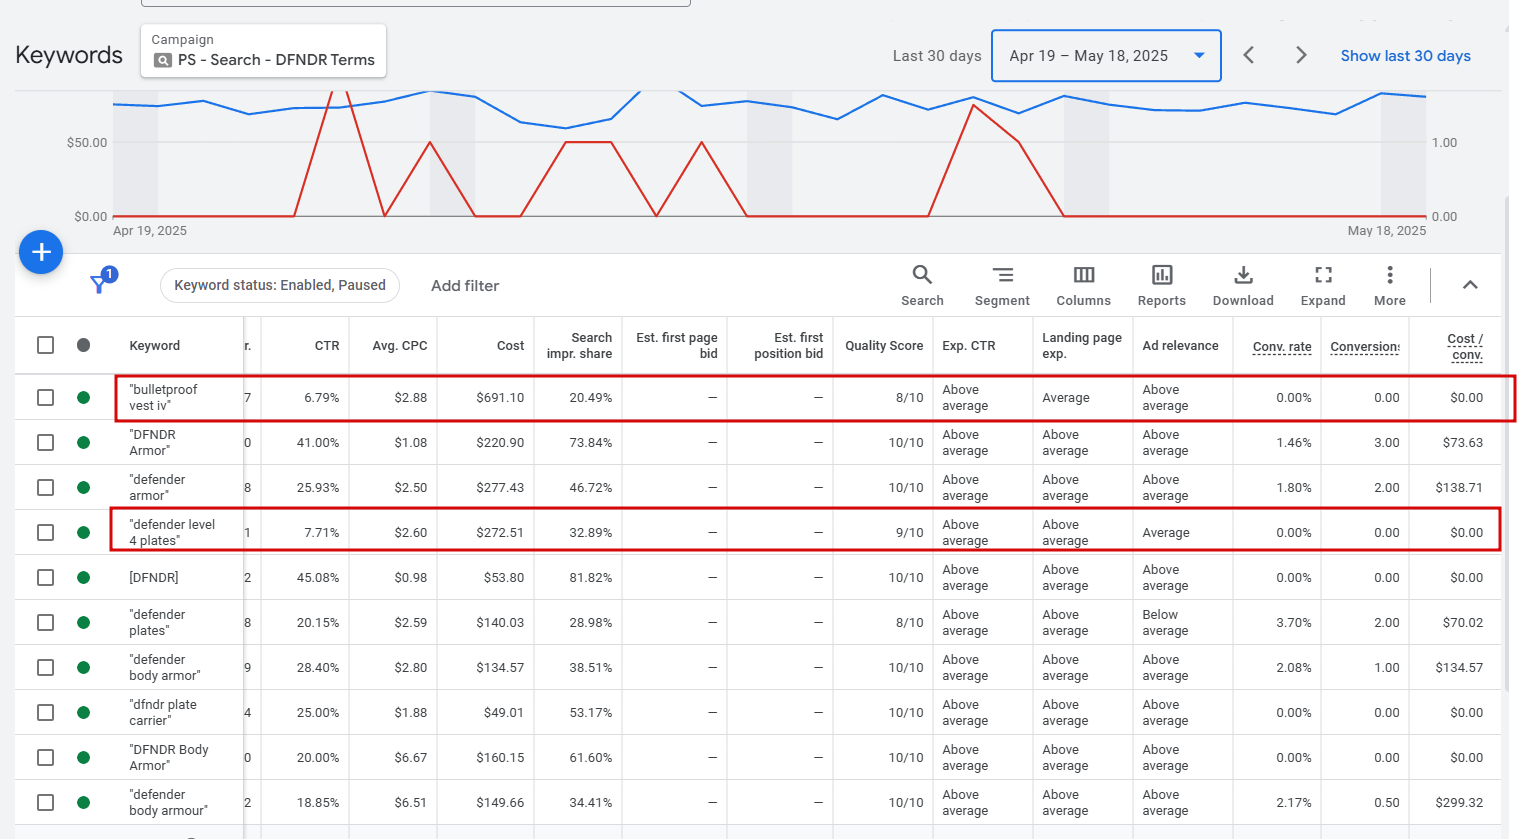Check the "dfndr plate carrier" row checkbox
This screenshot has width=1517, height=839.
pyautogui.click(x=45, y=713)
